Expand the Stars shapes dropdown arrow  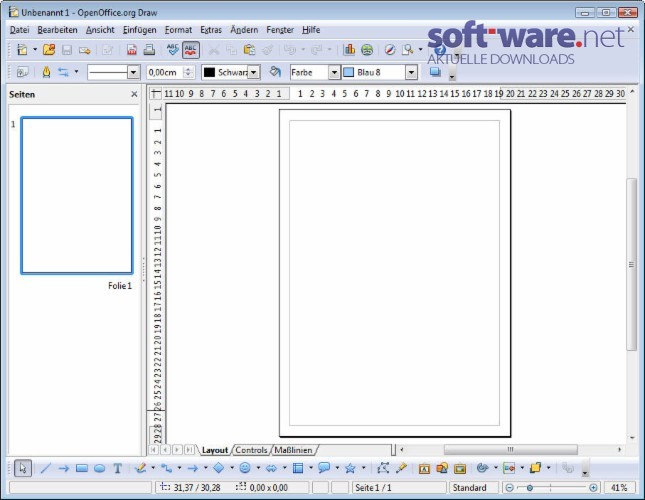363,468
